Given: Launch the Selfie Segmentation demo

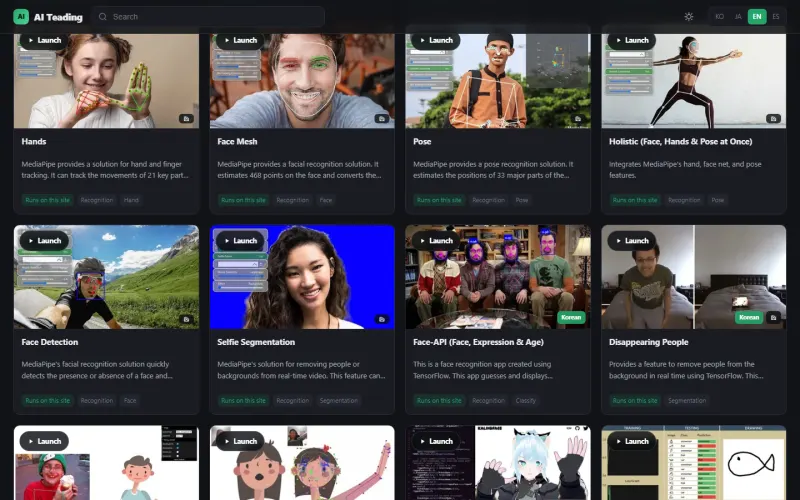Looking at the screenshot, I should (240, 240).
